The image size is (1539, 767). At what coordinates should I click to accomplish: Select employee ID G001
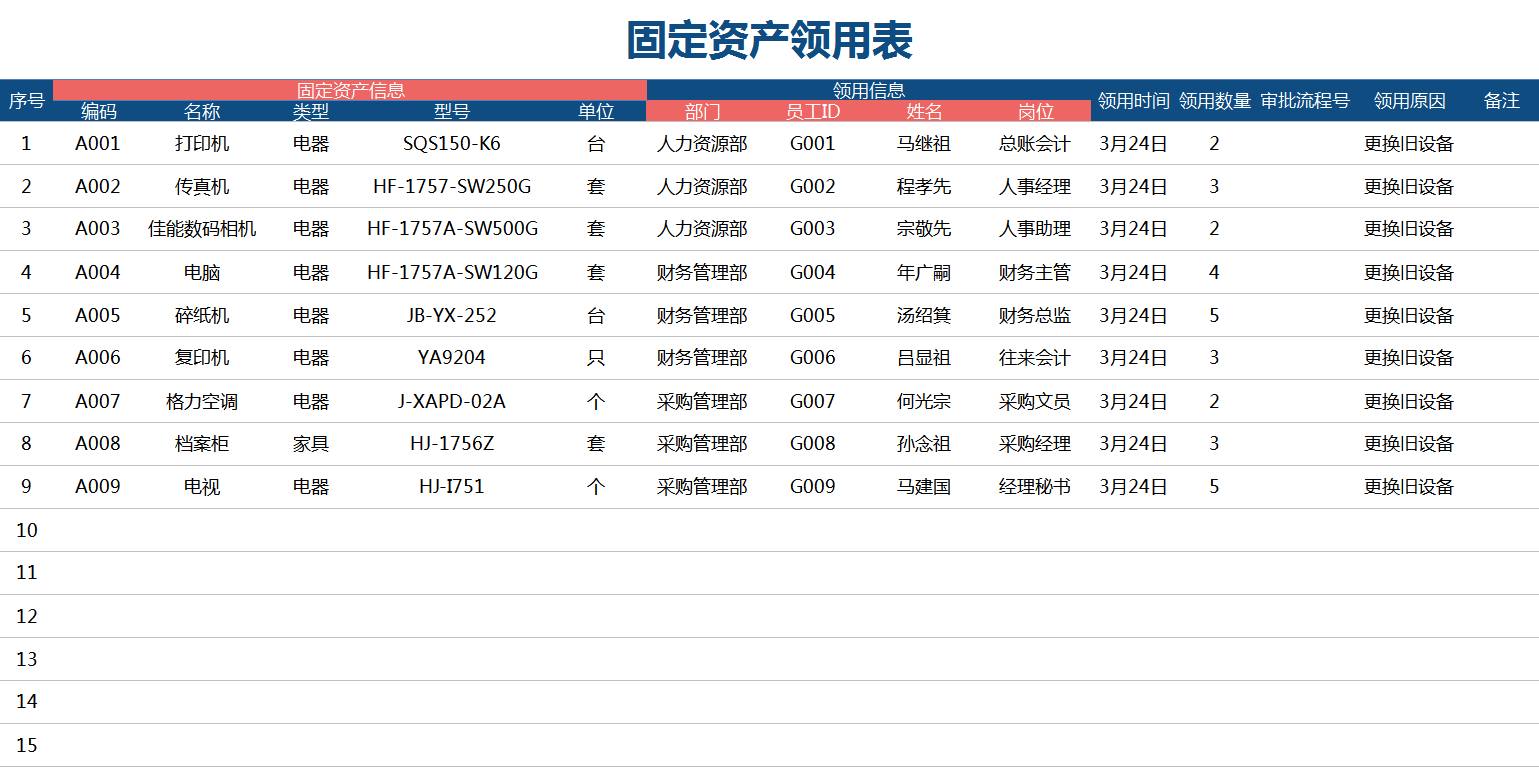pos(812,143)
